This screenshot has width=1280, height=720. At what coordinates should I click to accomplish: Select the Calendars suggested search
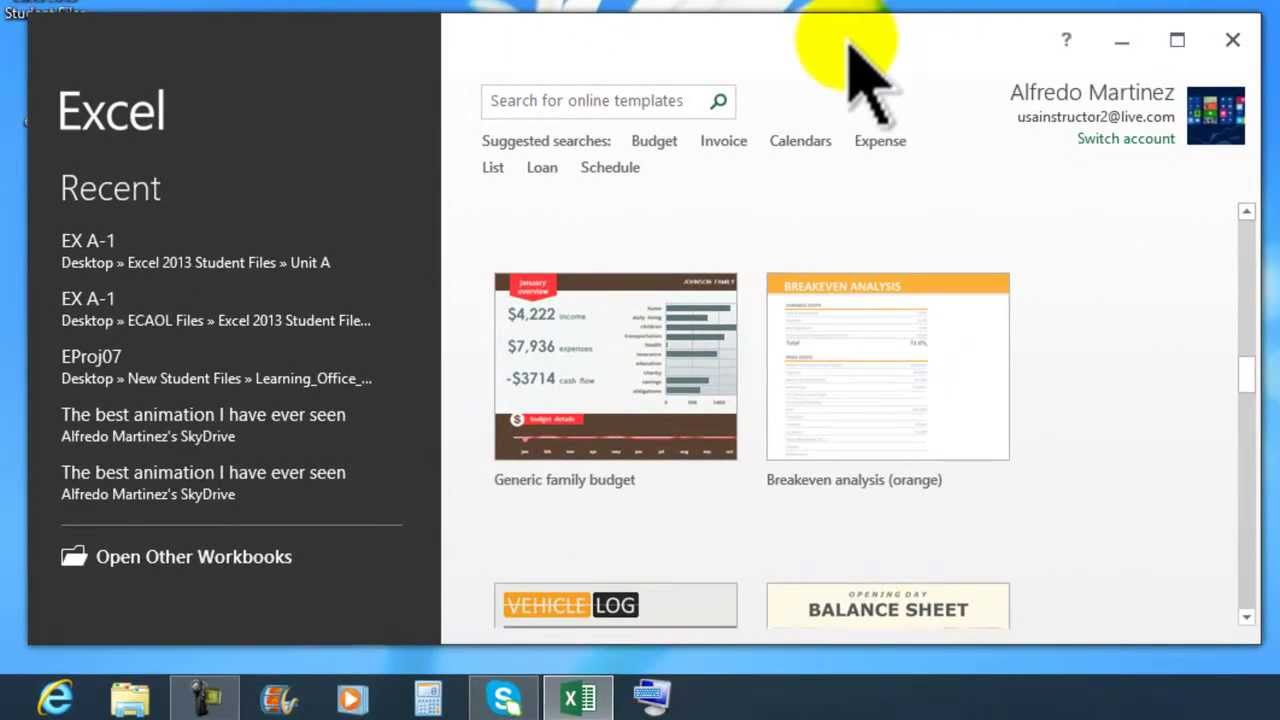800,141
